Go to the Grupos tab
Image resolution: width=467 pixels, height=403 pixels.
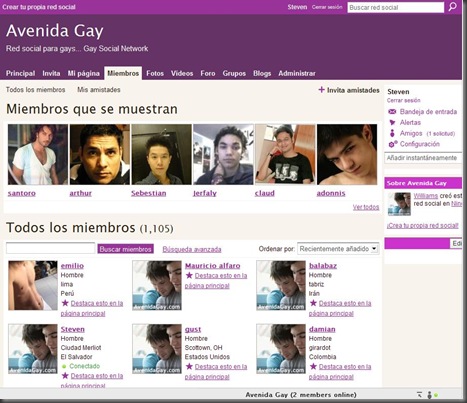click(x=234, y=73)
